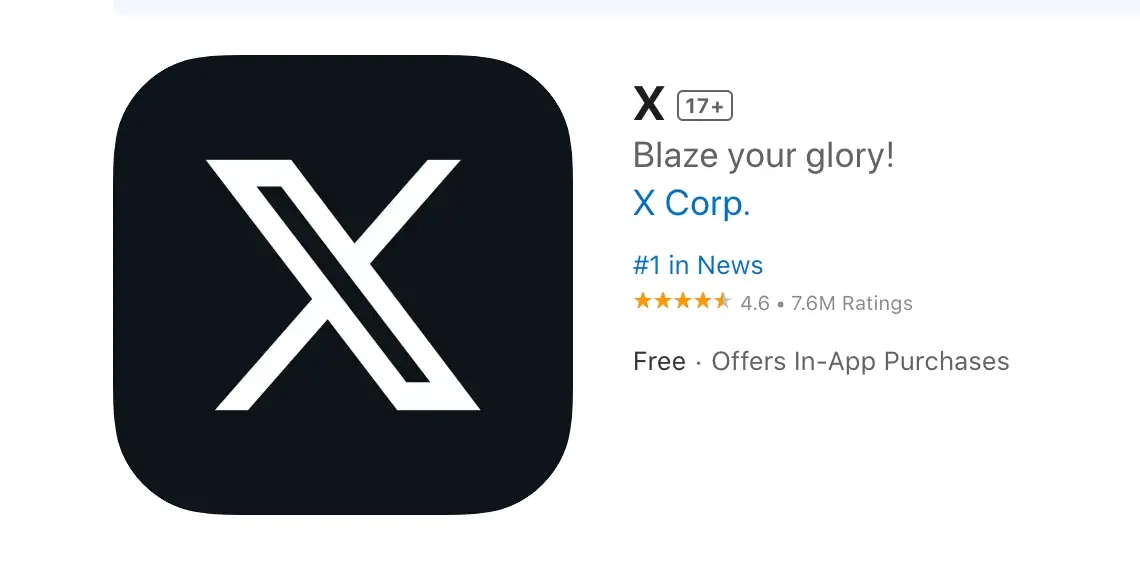The width and height of the screenshot is (1140, 570).
Task: Click the fourth orange rating star
Action: coord(702,301)
